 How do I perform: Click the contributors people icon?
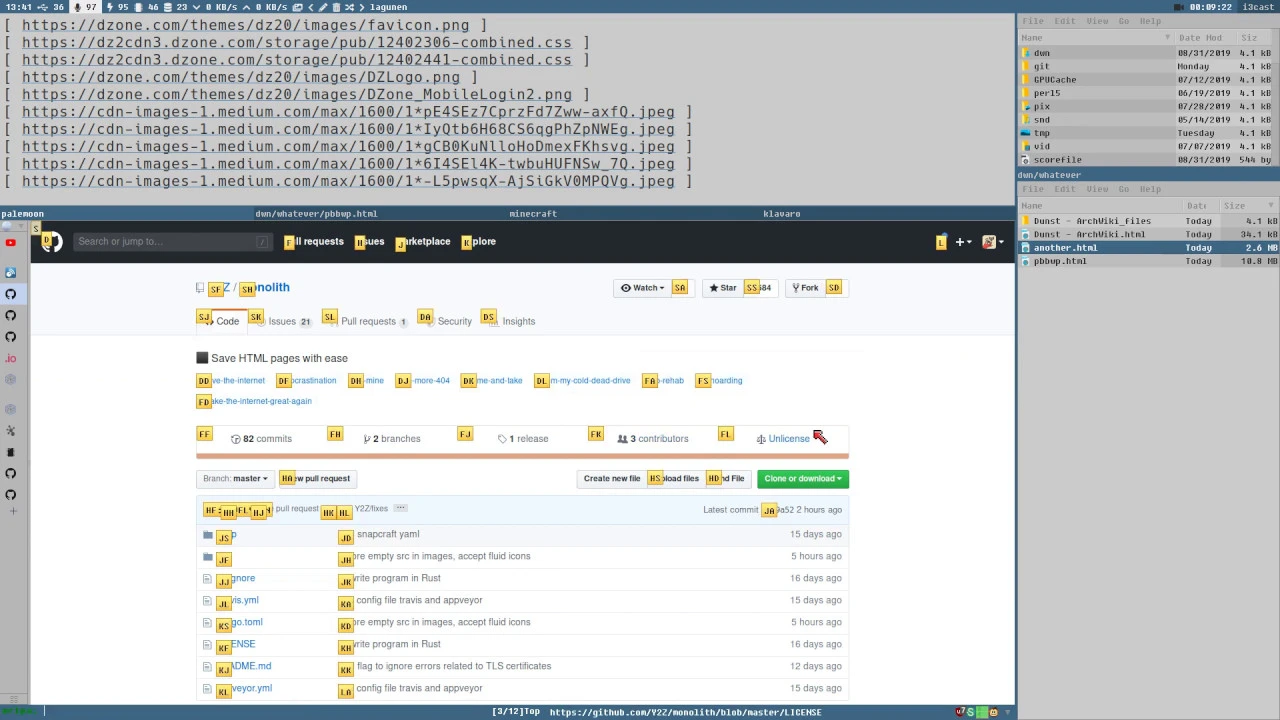622,439
